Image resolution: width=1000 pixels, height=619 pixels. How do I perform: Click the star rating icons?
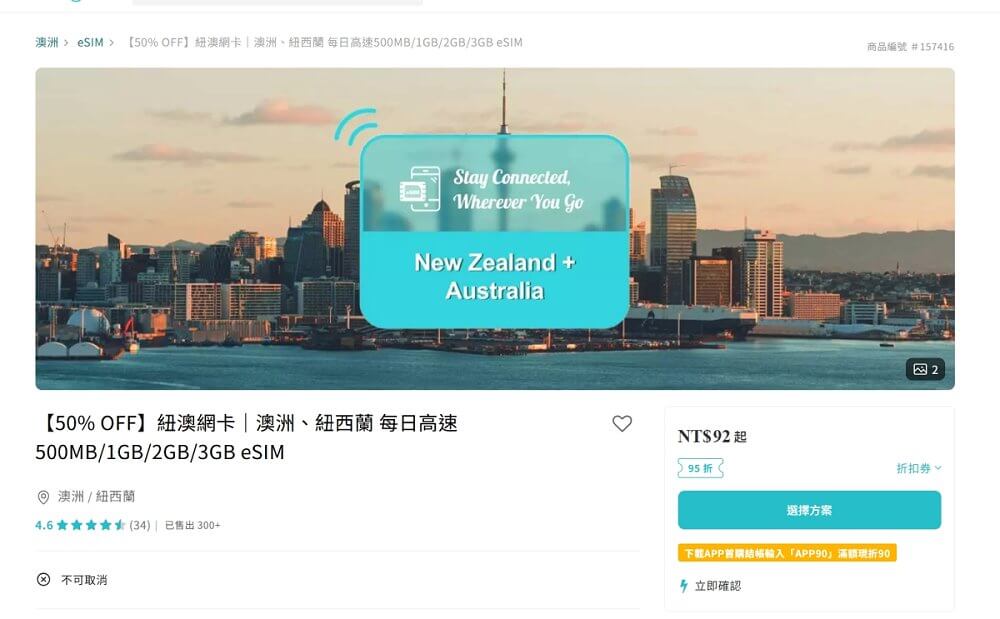[91, 525]
